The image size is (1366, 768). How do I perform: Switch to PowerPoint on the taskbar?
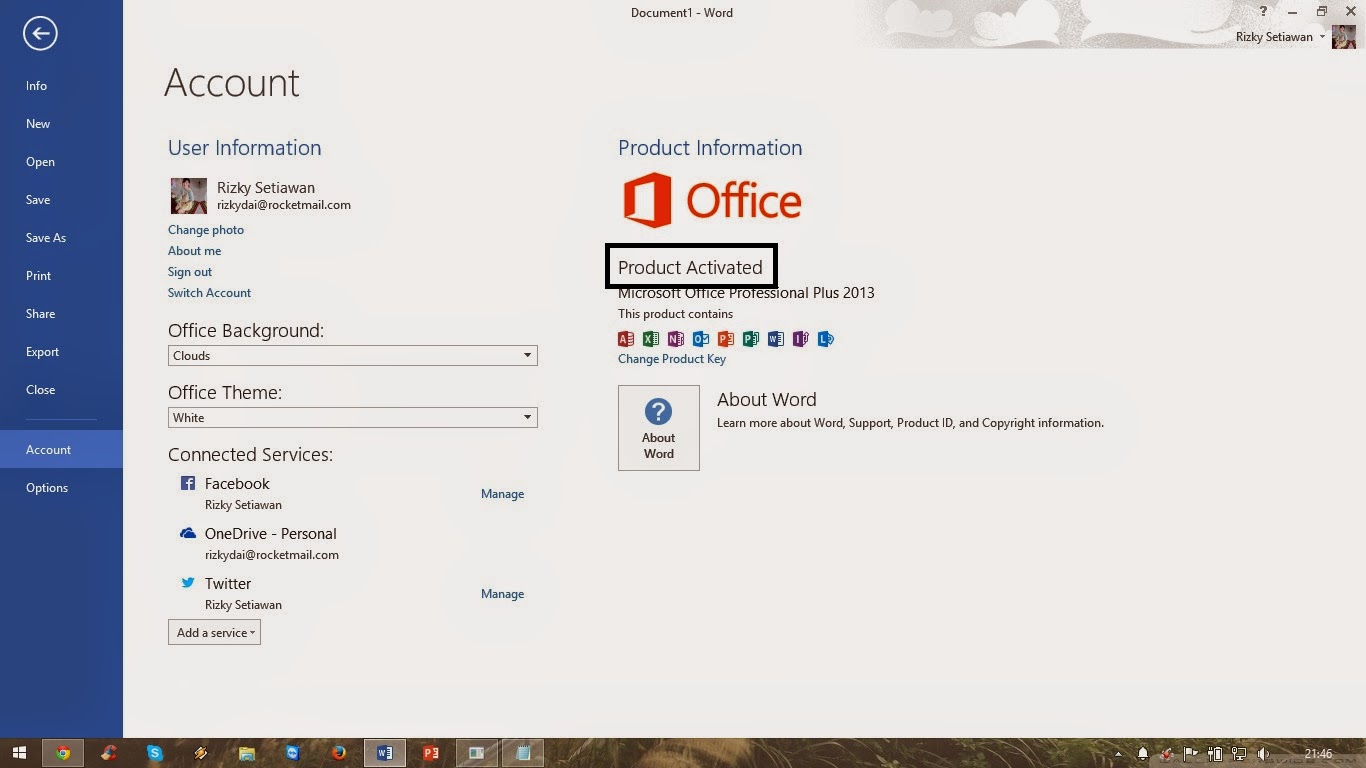[x=431, y=753]
